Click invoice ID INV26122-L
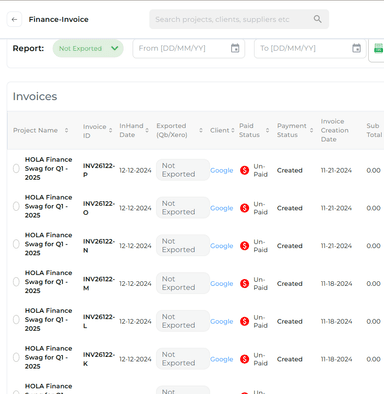Screen dimensions: 384x394 pos(99,321)
